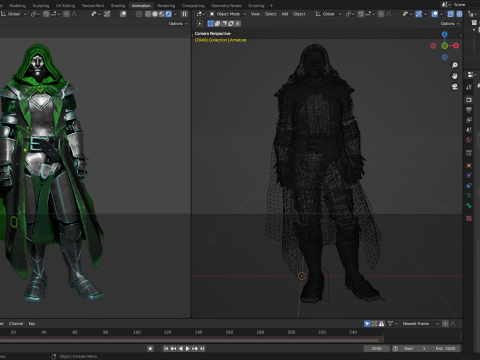The width and height of the screenshot is (480, 360).
Task: Toggle Only Show Selected in timeline header
Action: pyautogui.click(x=367, y=324)
